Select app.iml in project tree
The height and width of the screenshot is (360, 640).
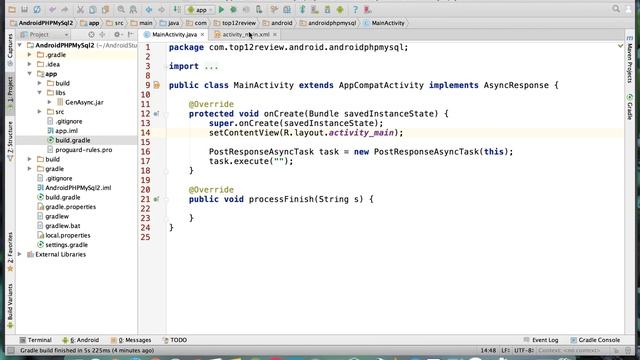[x=62, y=131]
